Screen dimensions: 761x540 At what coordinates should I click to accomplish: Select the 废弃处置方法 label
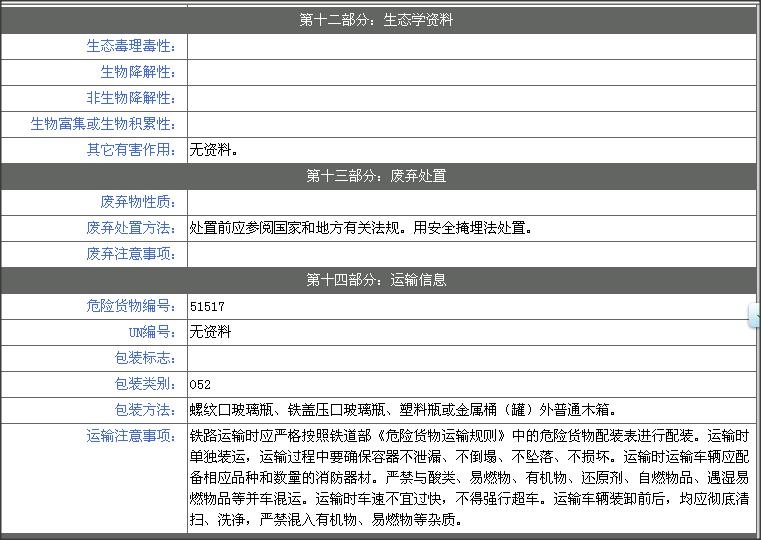click(x=131, y=228)
